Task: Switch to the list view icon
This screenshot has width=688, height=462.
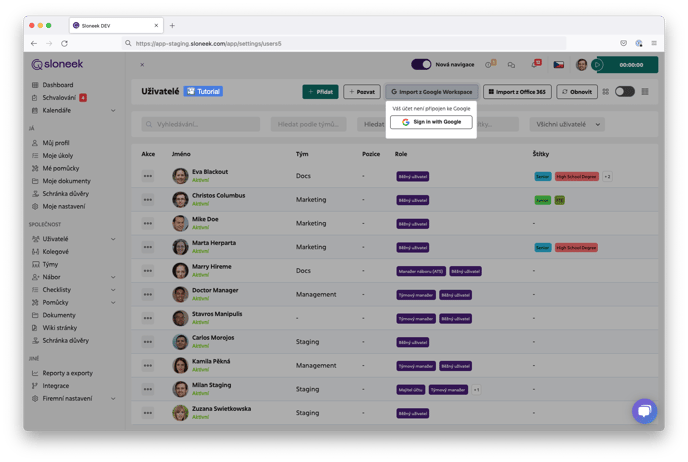Action: pos(645,92)
